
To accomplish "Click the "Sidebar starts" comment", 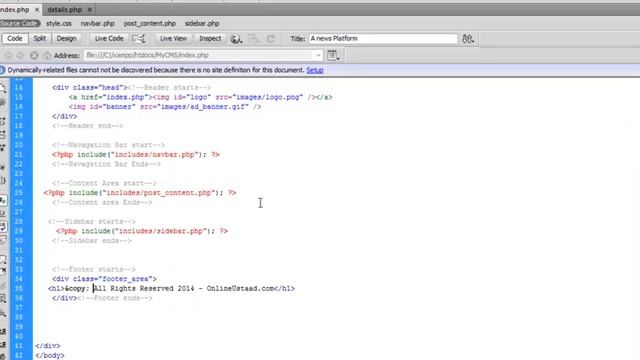I will click(x=91, y=222).
